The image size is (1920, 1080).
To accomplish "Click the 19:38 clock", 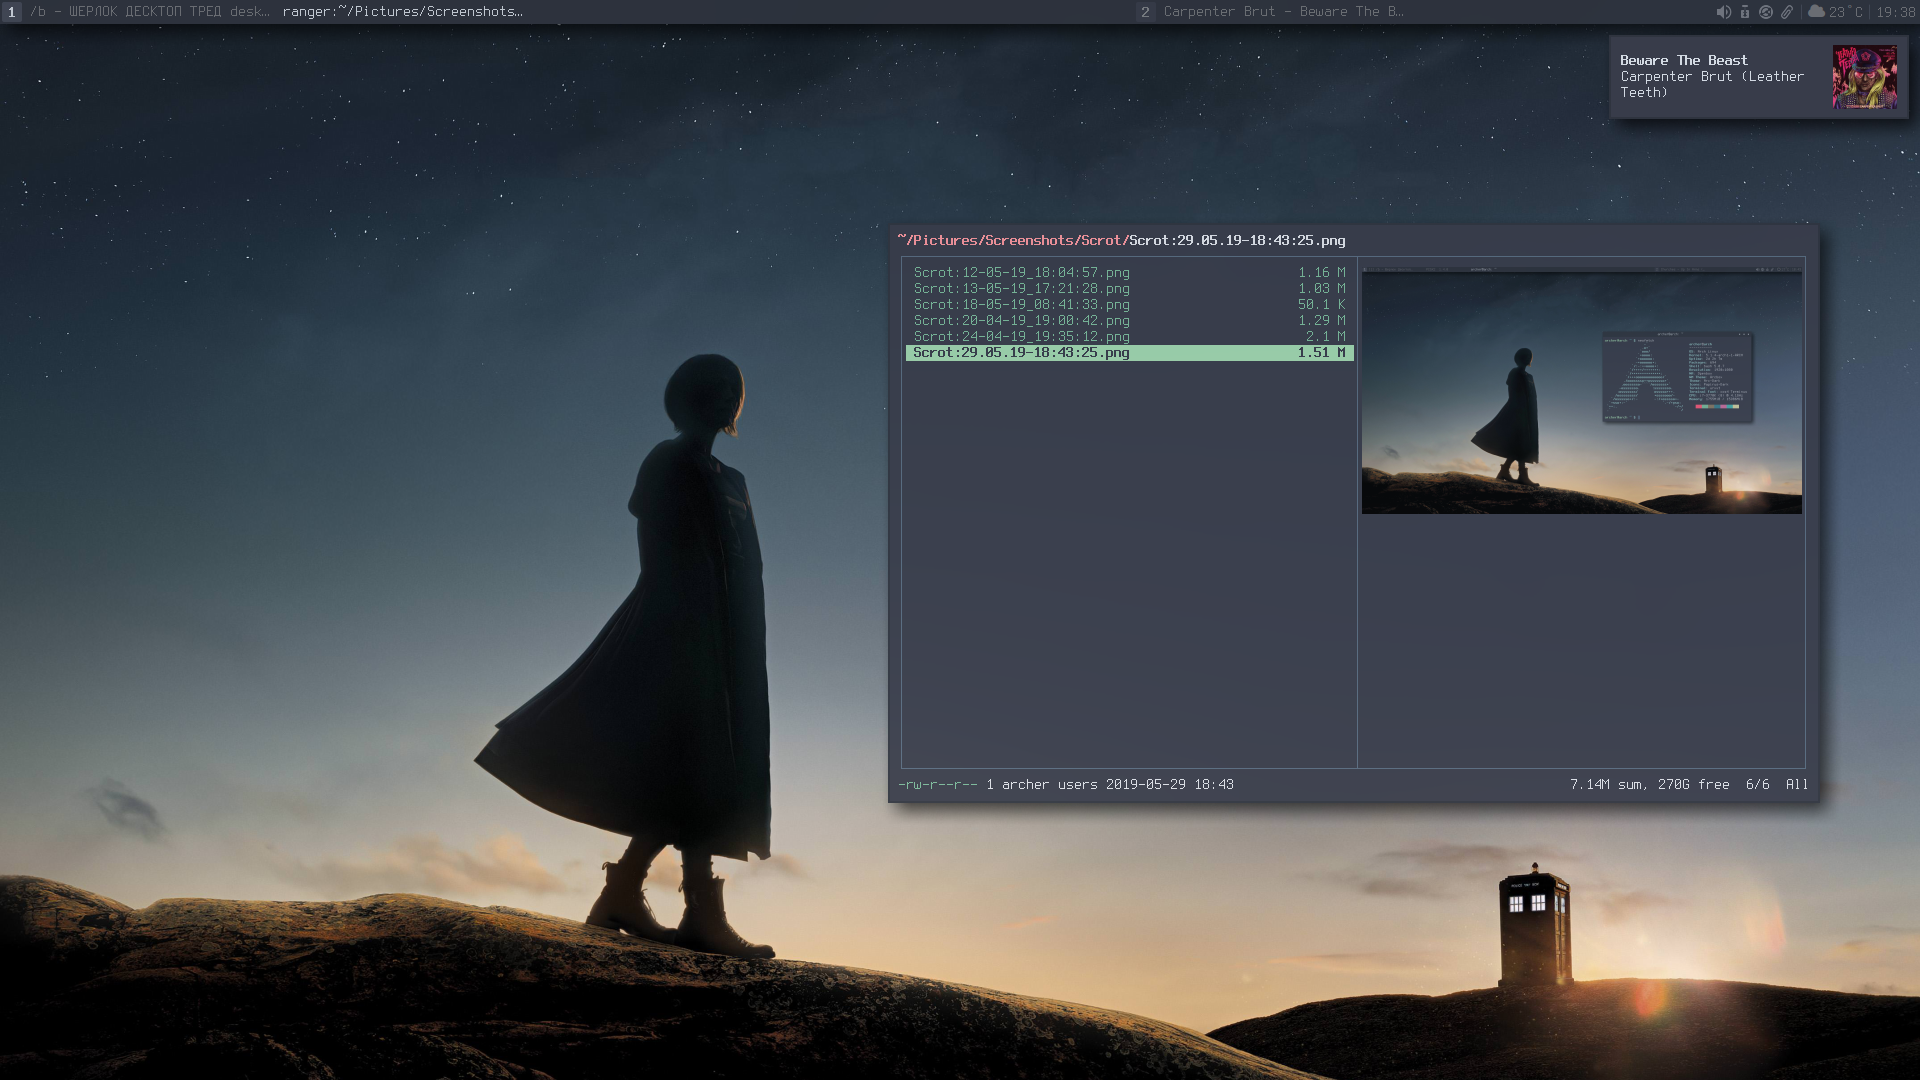I will pyautogui.click(x=1896, y=12).
